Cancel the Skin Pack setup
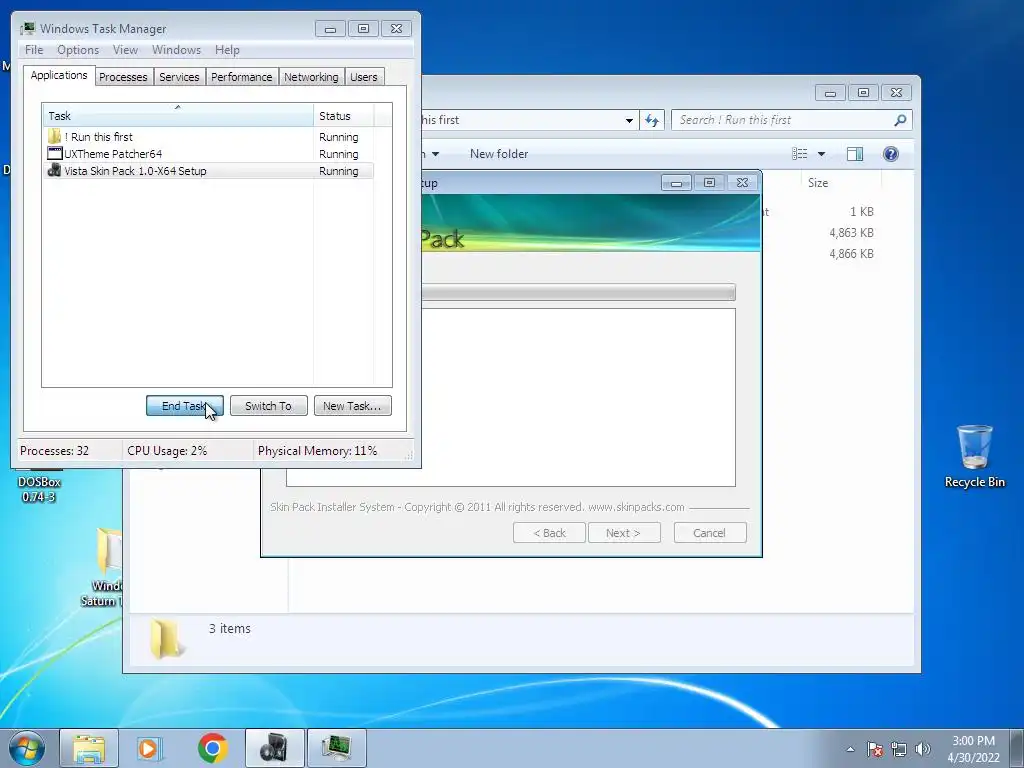Image resolution: width=1024 pixels, height=768 pixels. tap(710, 533)
